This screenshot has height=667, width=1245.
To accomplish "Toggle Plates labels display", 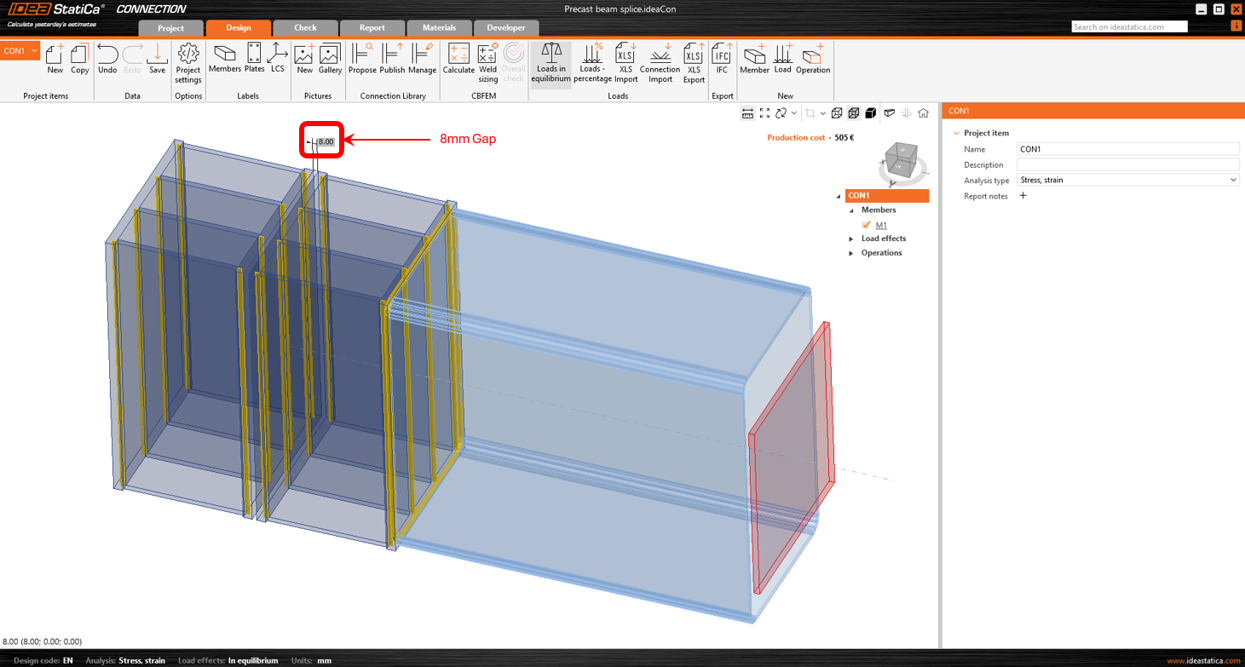I will [x=254, y=59].
